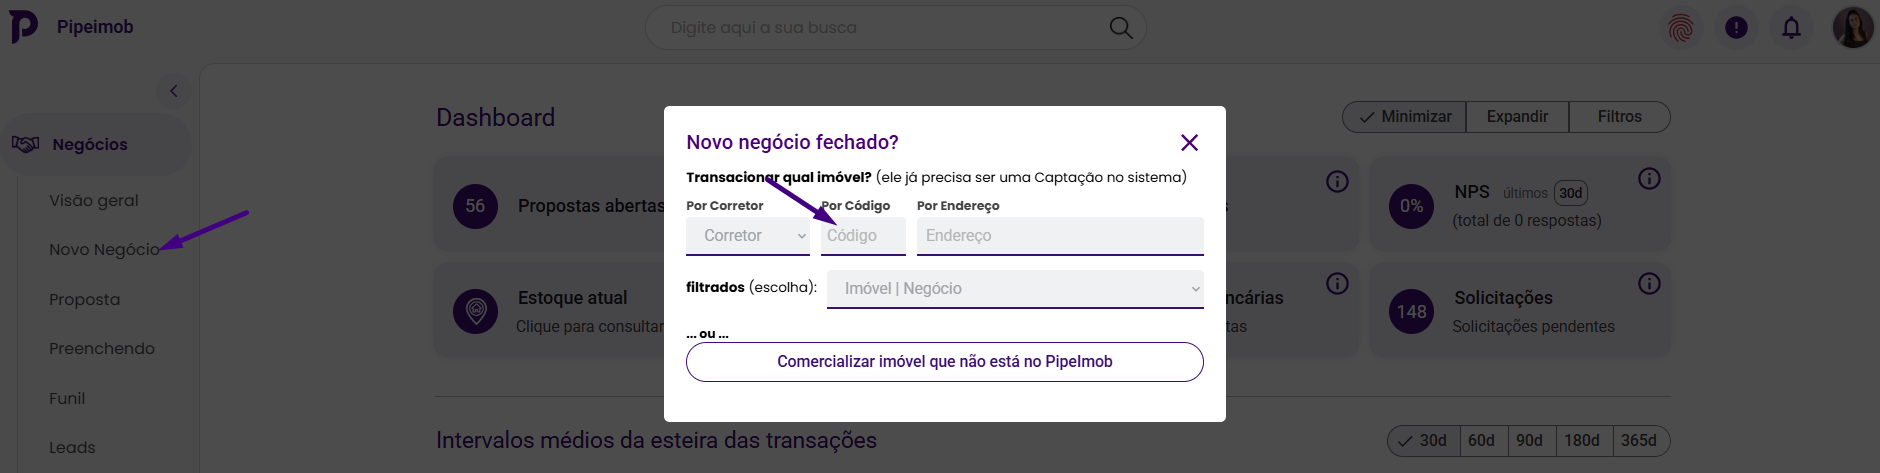The image size is (1880, 473).
Task: Click Comercializar imóvel que não está no Pipeimob
Action: 944,362
